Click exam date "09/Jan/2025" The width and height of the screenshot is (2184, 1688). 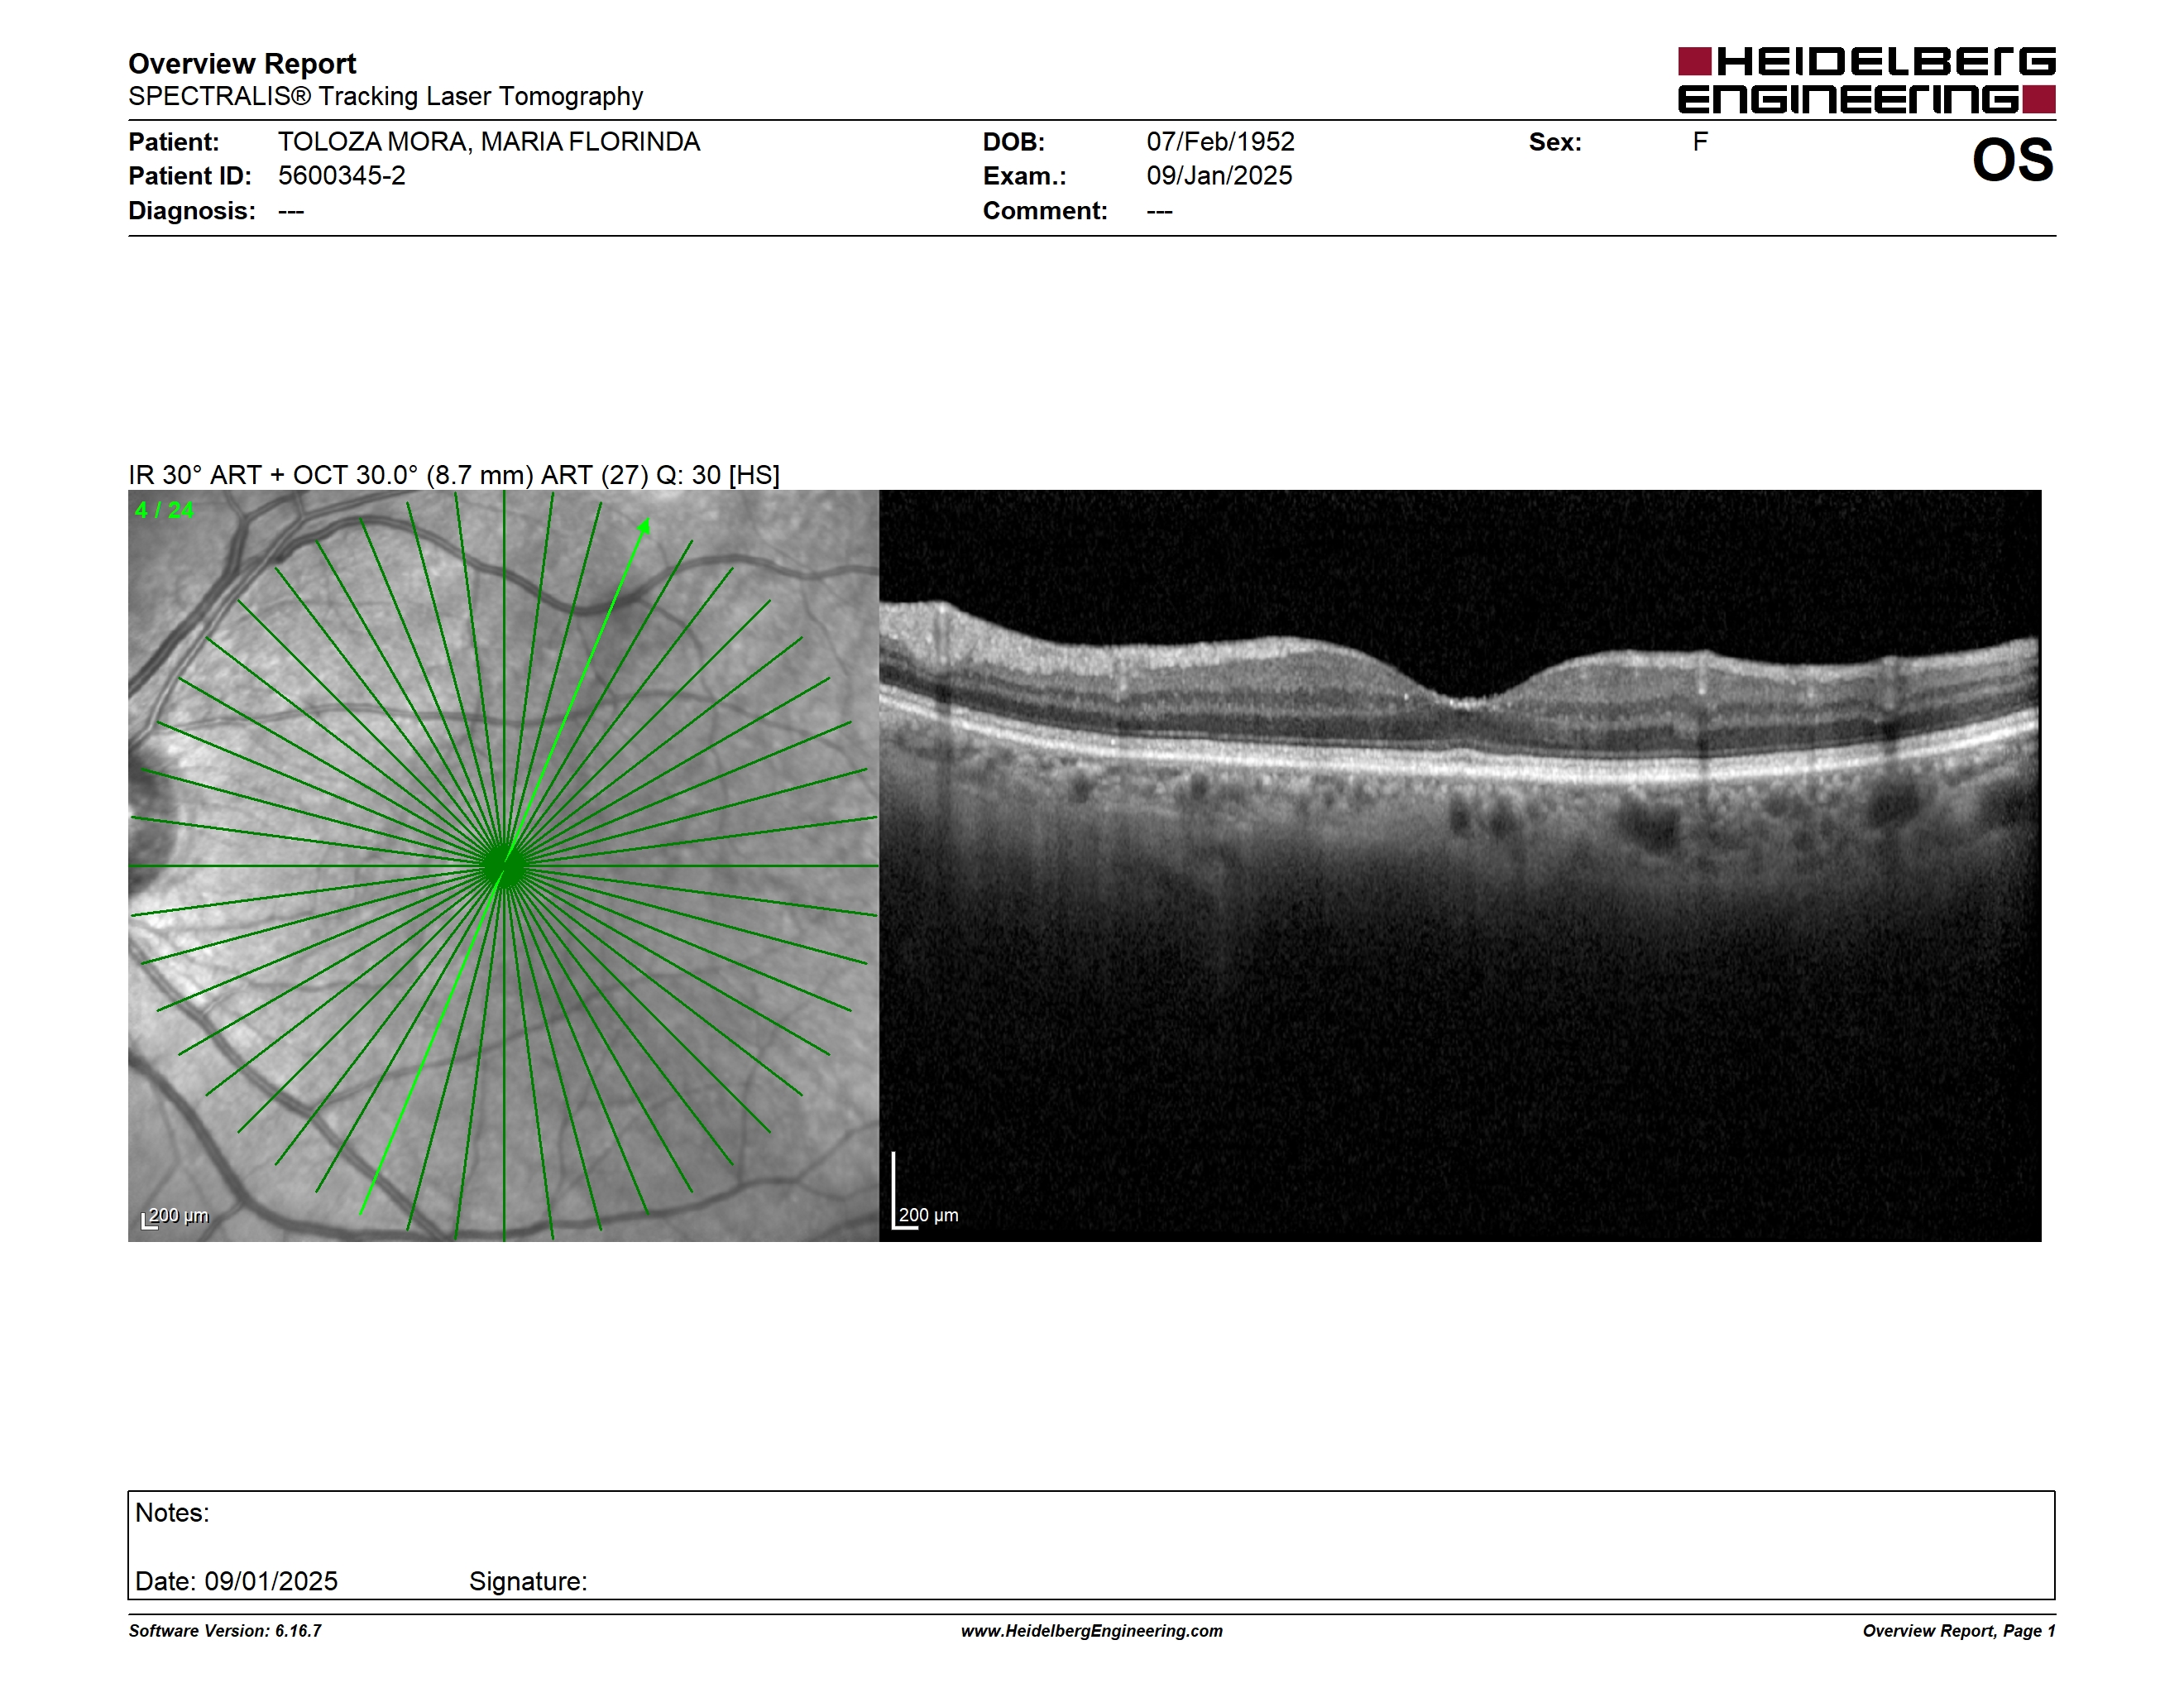pos(1219,176)
